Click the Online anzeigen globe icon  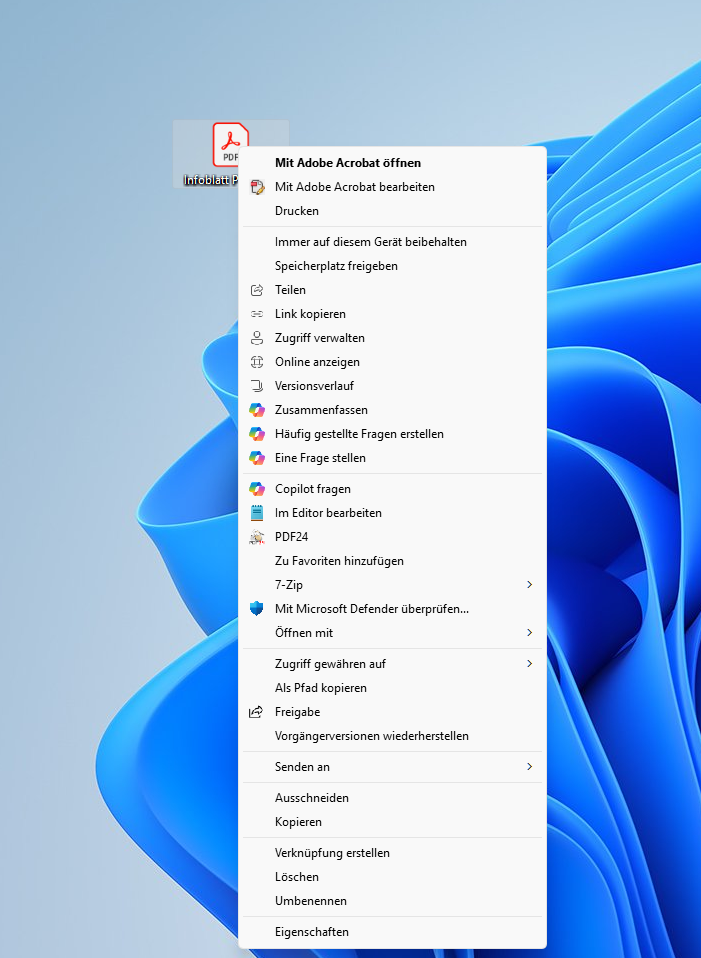[x=257, y=362]
